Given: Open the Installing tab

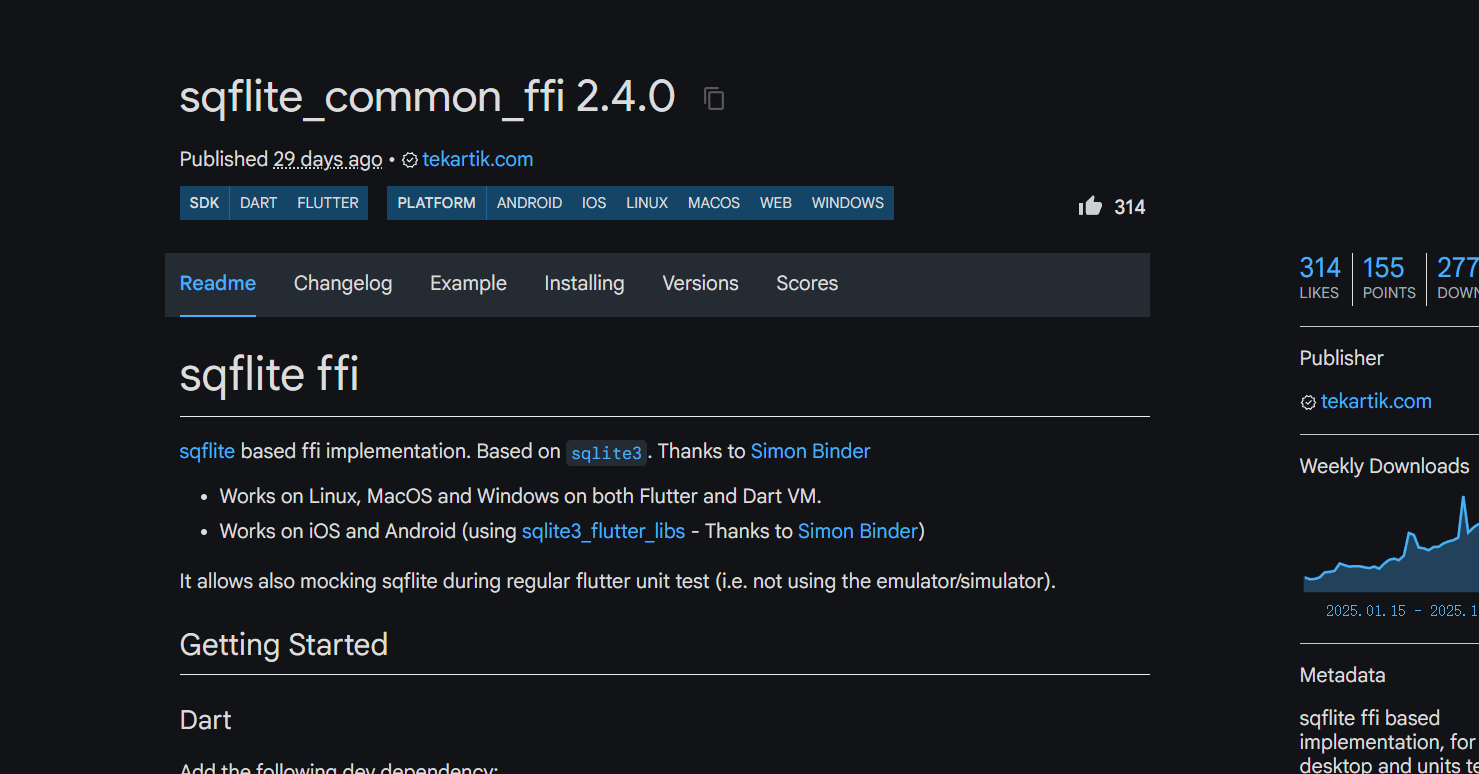Looking at the screenshot, I should click(584, 284).
